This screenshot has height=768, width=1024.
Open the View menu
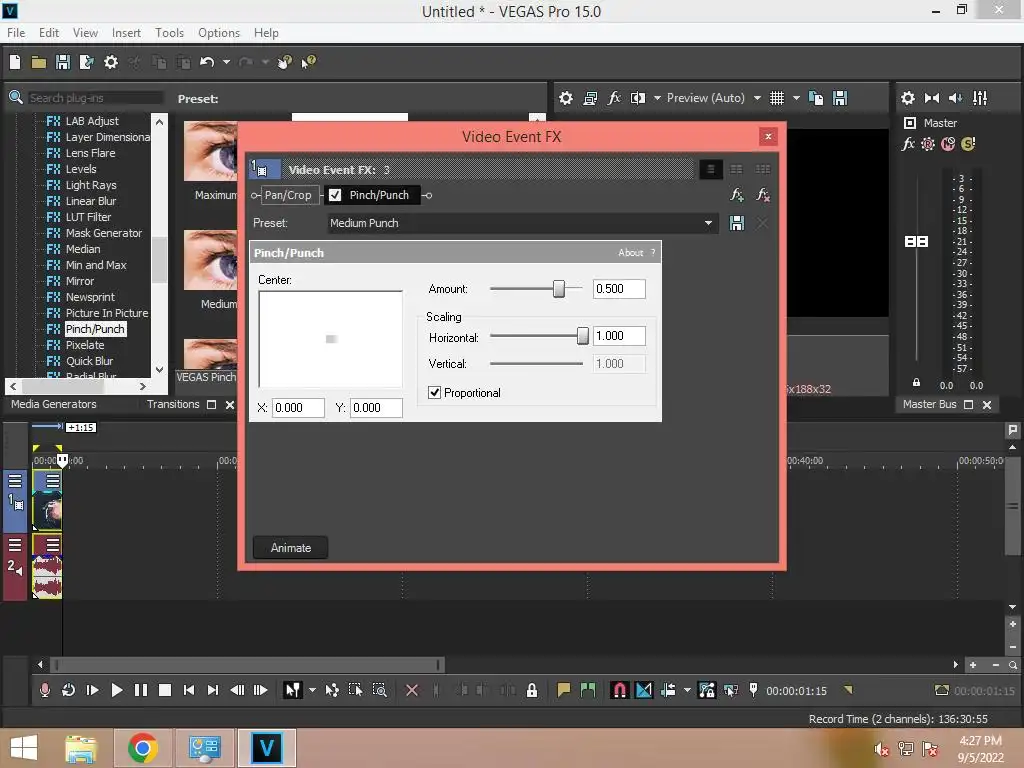(x=85, y=33)
